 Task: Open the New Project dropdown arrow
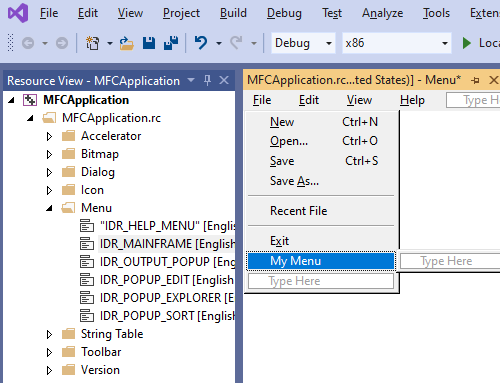pos(110,43)
